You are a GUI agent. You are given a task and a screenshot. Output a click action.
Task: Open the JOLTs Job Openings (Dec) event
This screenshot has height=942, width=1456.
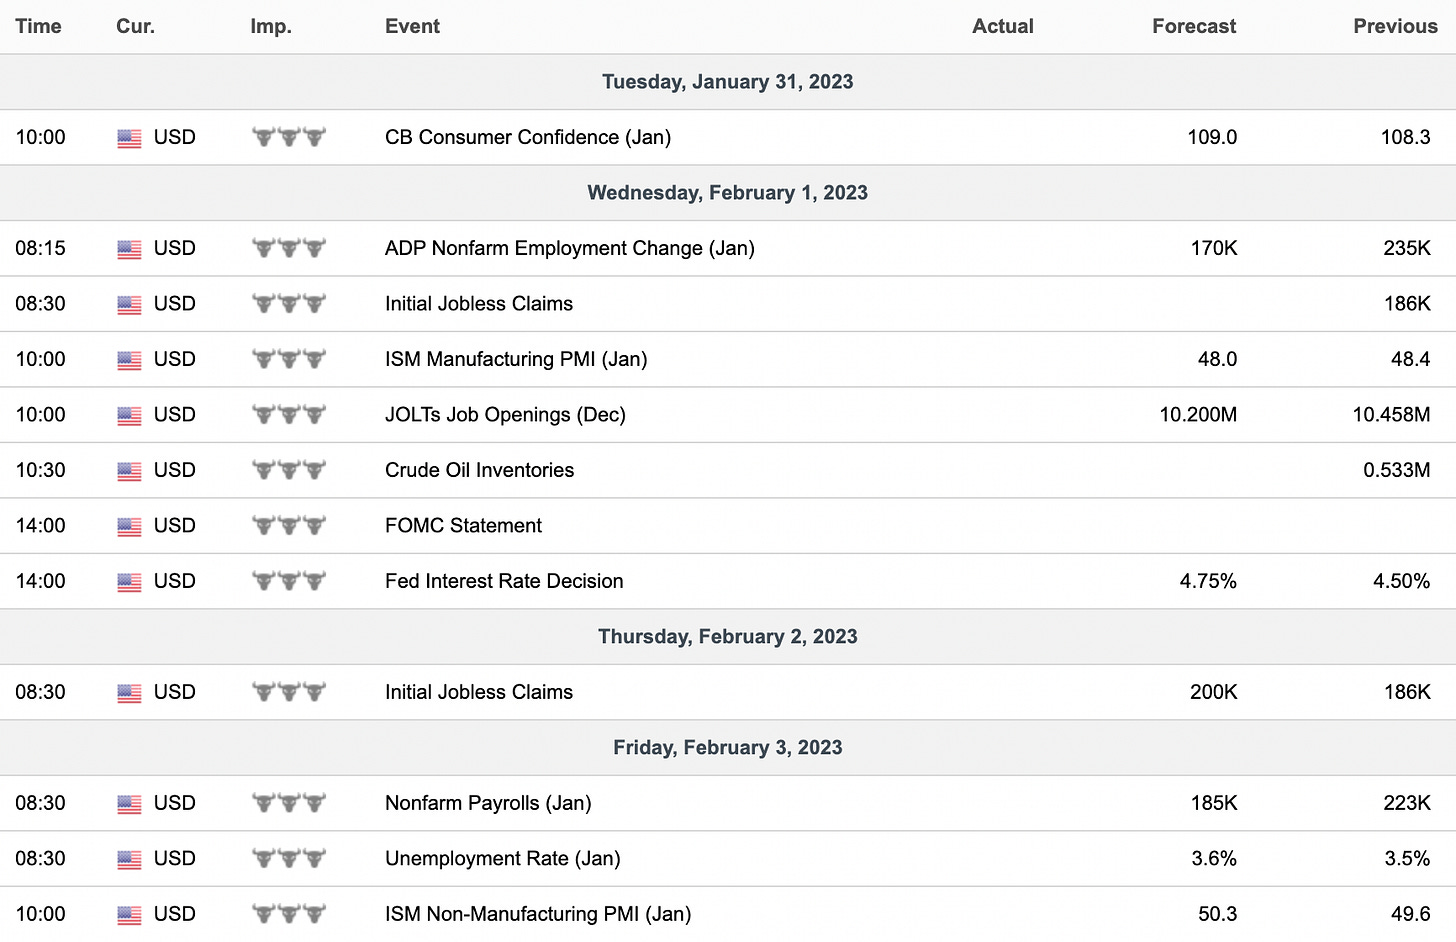(x=505, y=414)
